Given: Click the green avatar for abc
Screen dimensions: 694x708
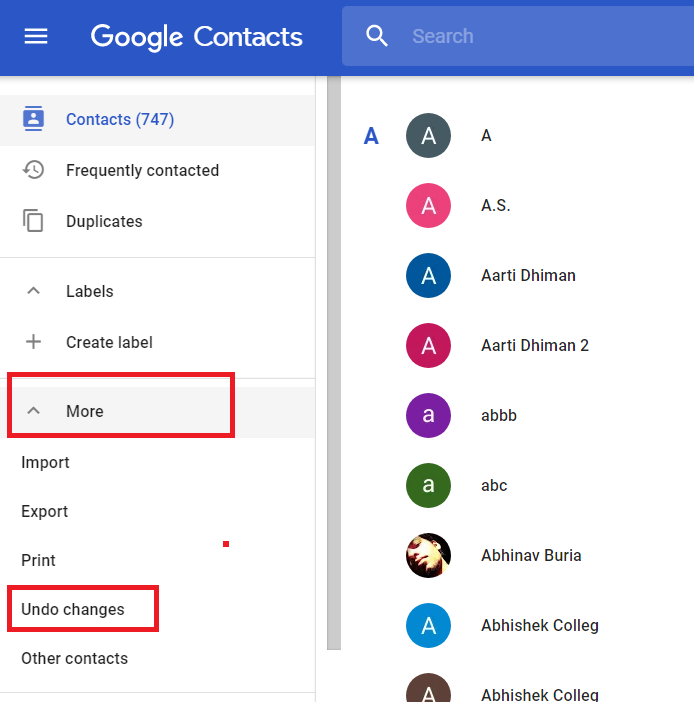Looking at the screenshot, I should click(x=428, y=485).
